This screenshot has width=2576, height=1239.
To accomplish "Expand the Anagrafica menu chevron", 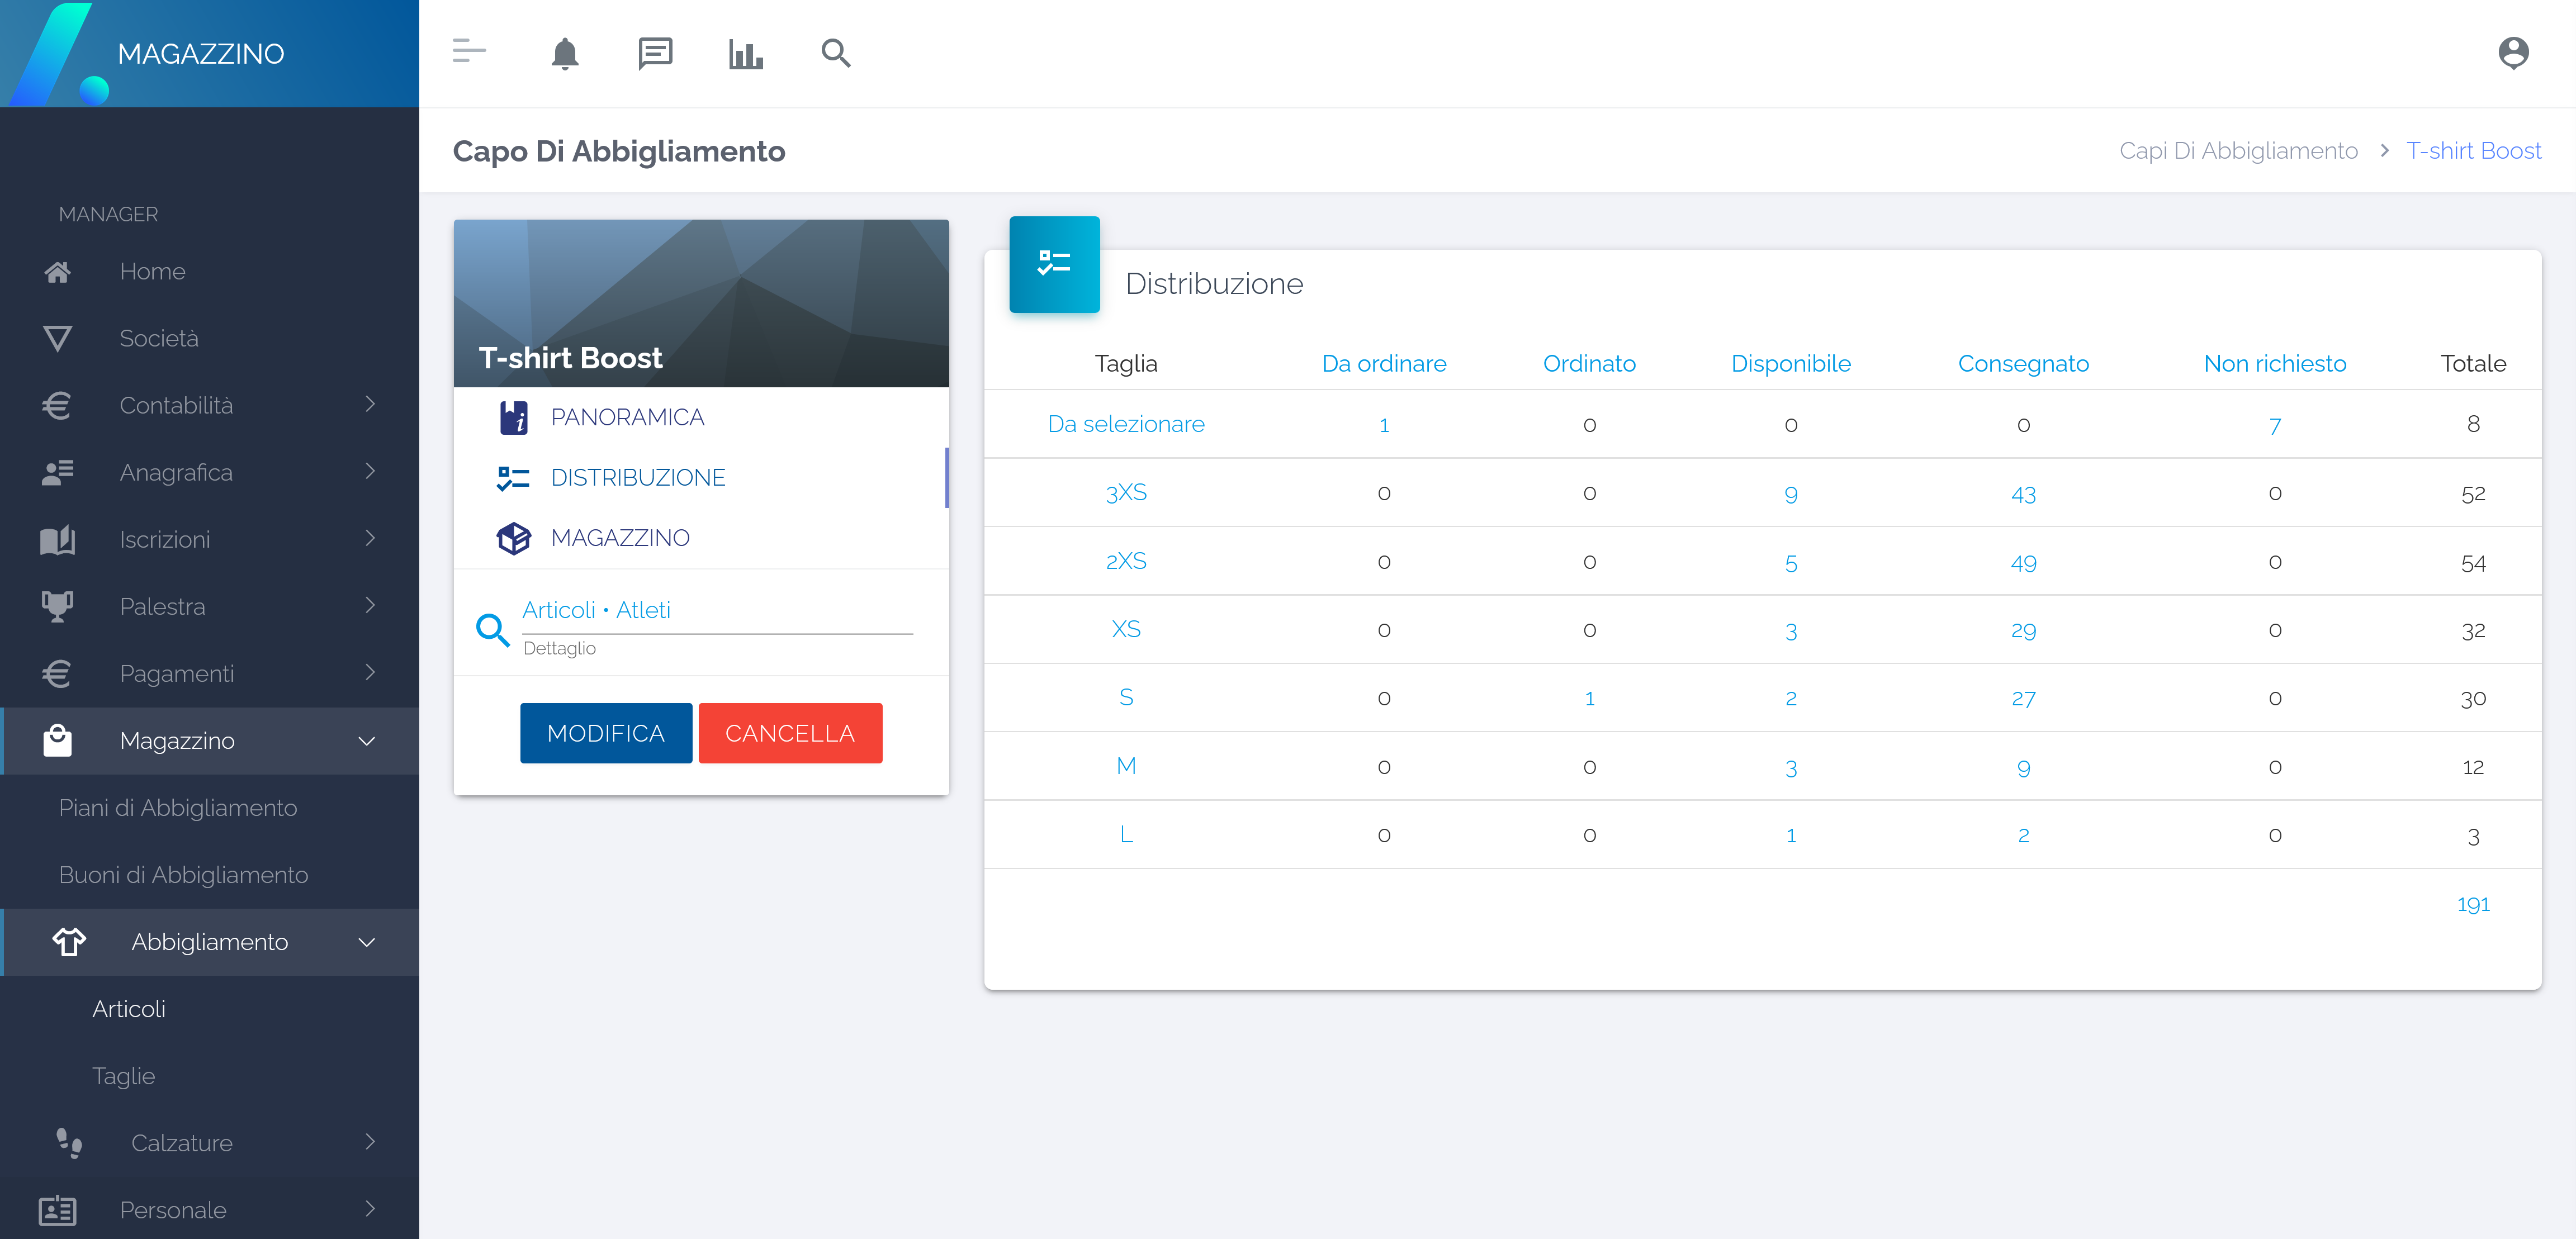I will click(370, 471).
